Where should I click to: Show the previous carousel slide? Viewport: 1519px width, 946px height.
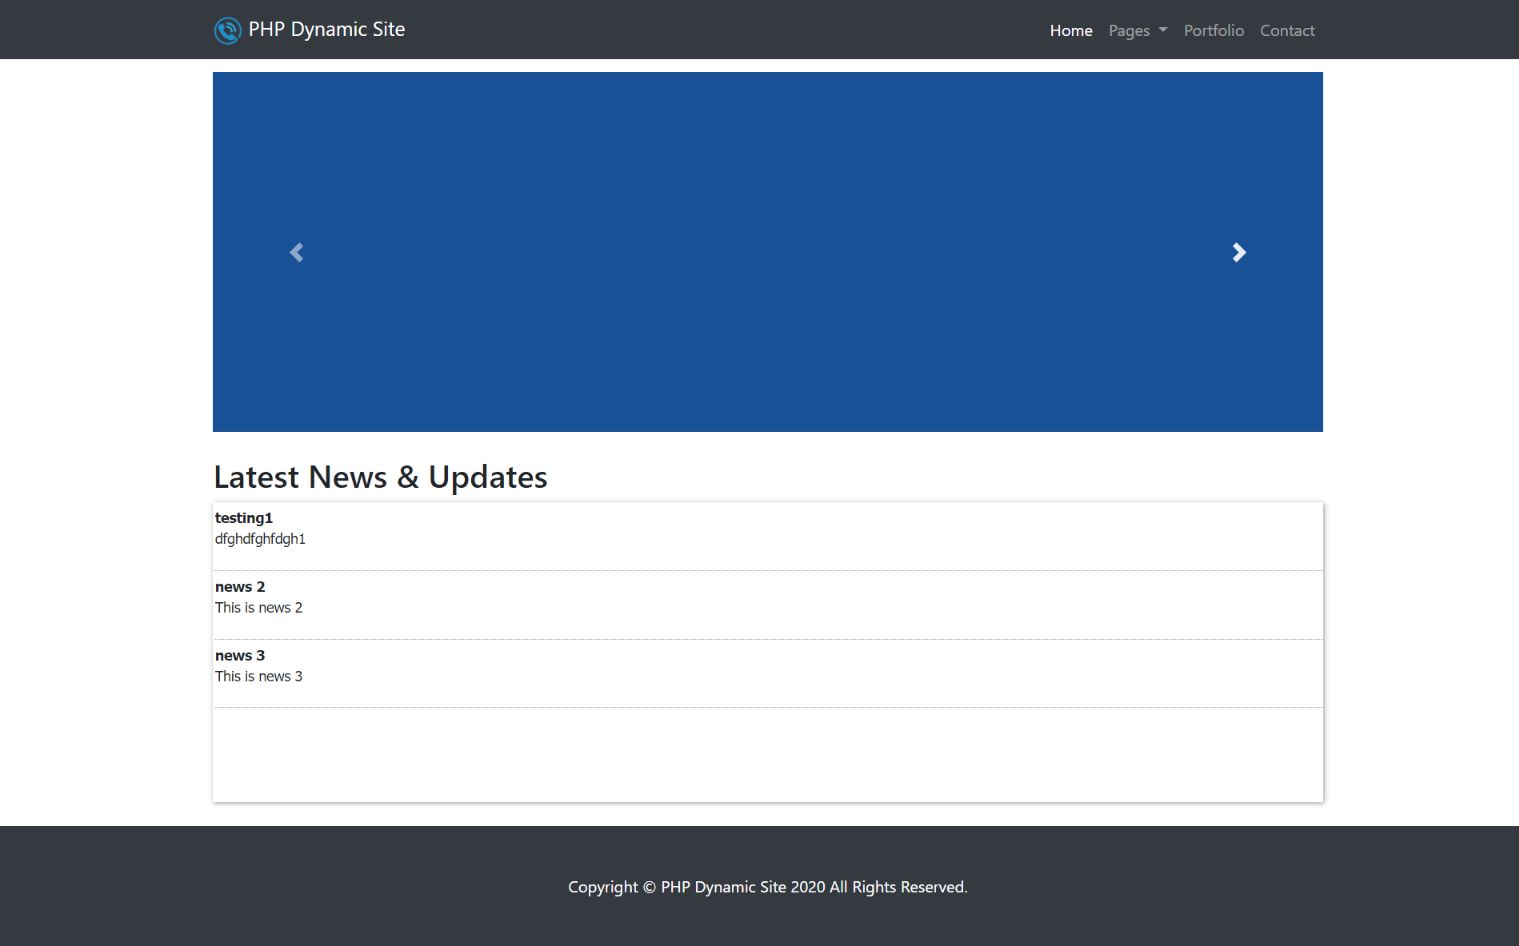point(296,252)
